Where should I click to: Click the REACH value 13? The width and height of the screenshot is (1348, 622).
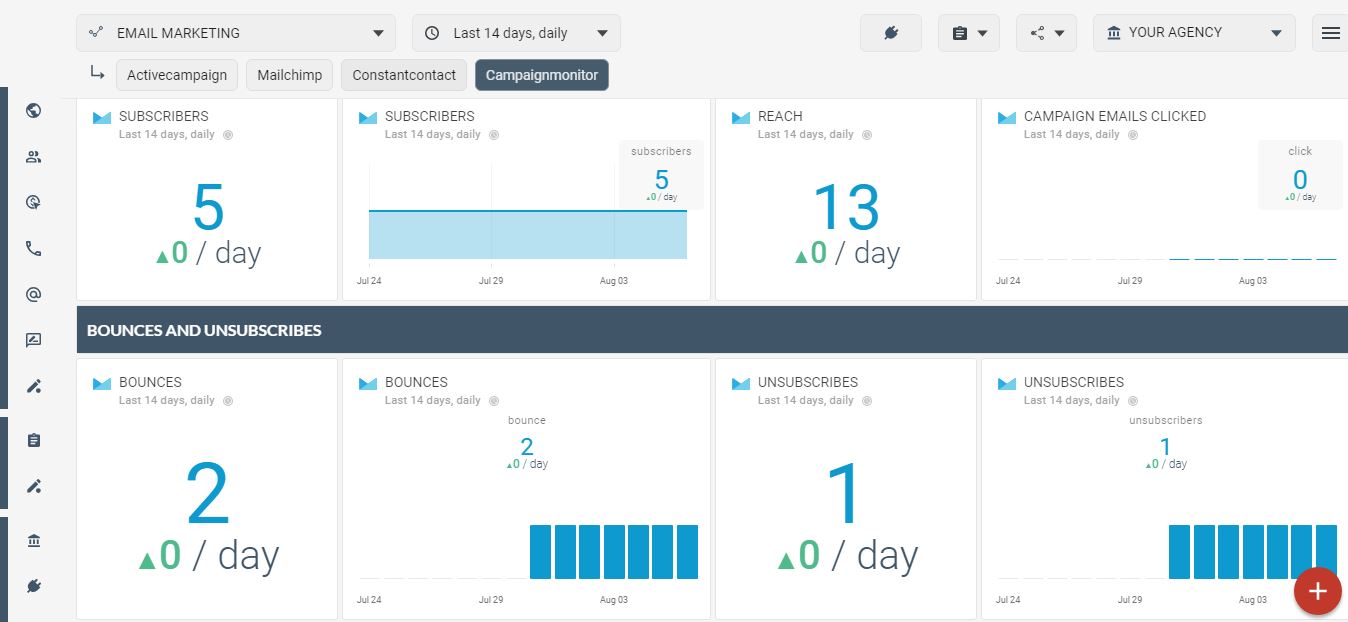click(x=846, y=208)
